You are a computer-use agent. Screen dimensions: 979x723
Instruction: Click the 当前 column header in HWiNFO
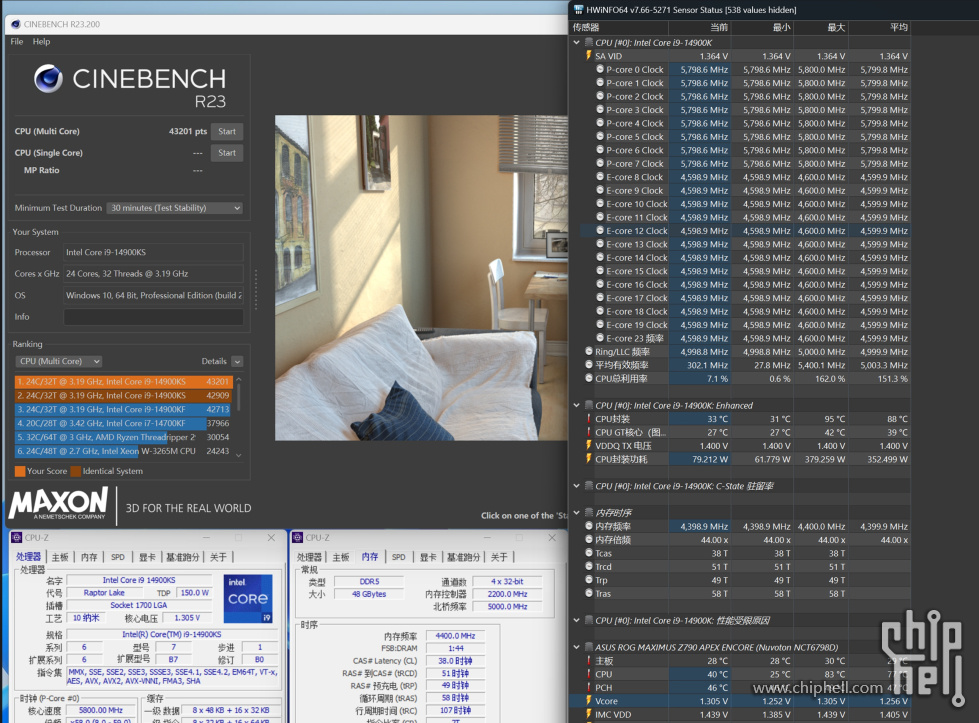tap(699, 27)
